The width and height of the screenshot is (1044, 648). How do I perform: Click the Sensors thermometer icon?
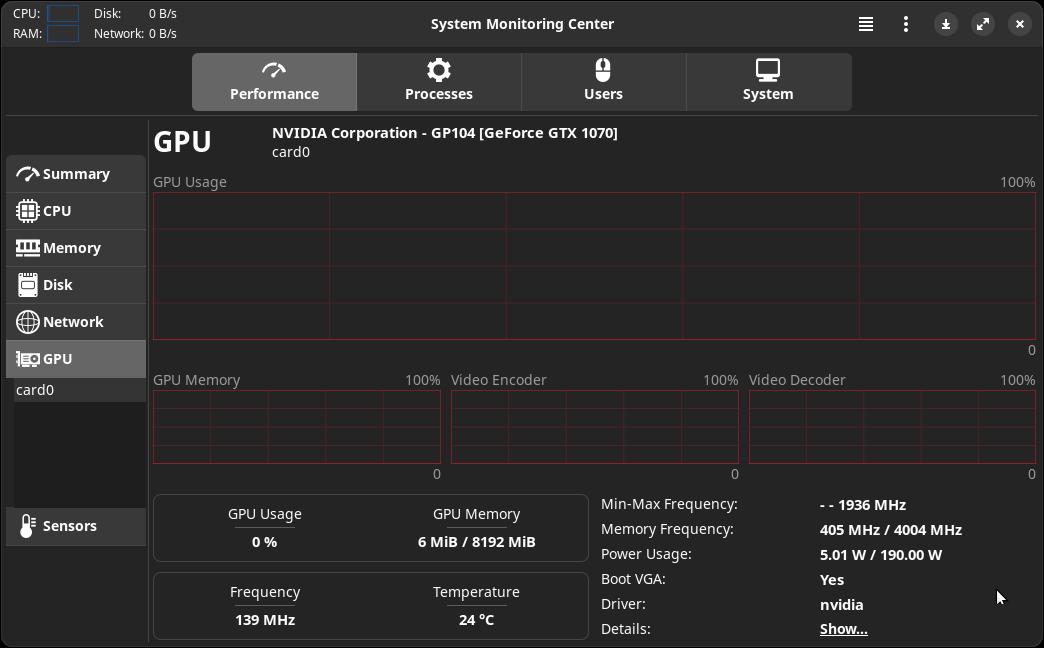(x=27, y=526)
